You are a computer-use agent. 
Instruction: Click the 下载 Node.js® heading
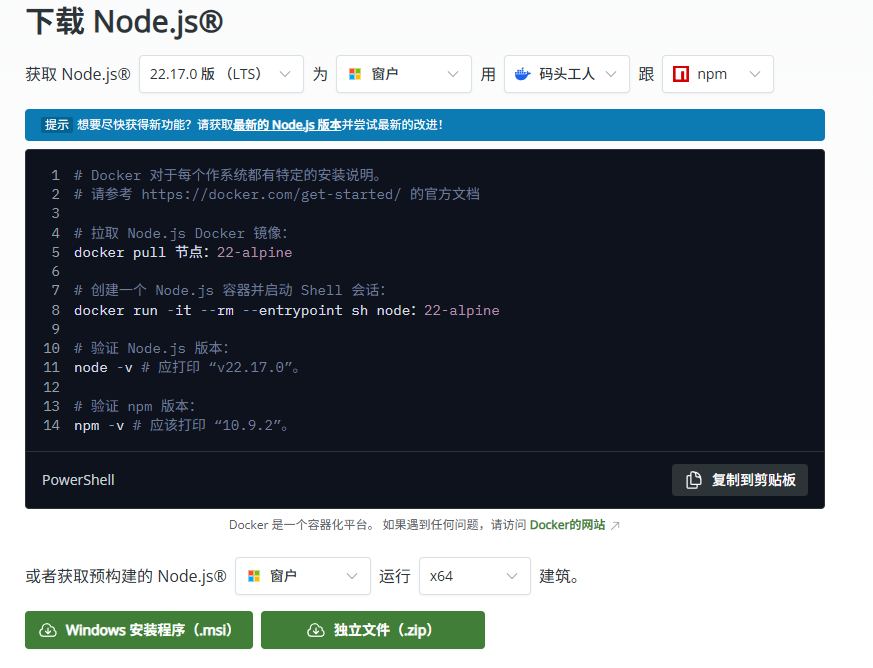tap(124, 22)
